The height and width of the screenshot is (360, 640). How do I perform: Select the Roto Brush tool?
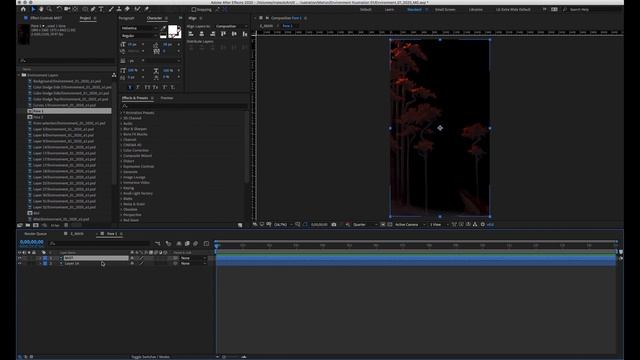point(137,9)
